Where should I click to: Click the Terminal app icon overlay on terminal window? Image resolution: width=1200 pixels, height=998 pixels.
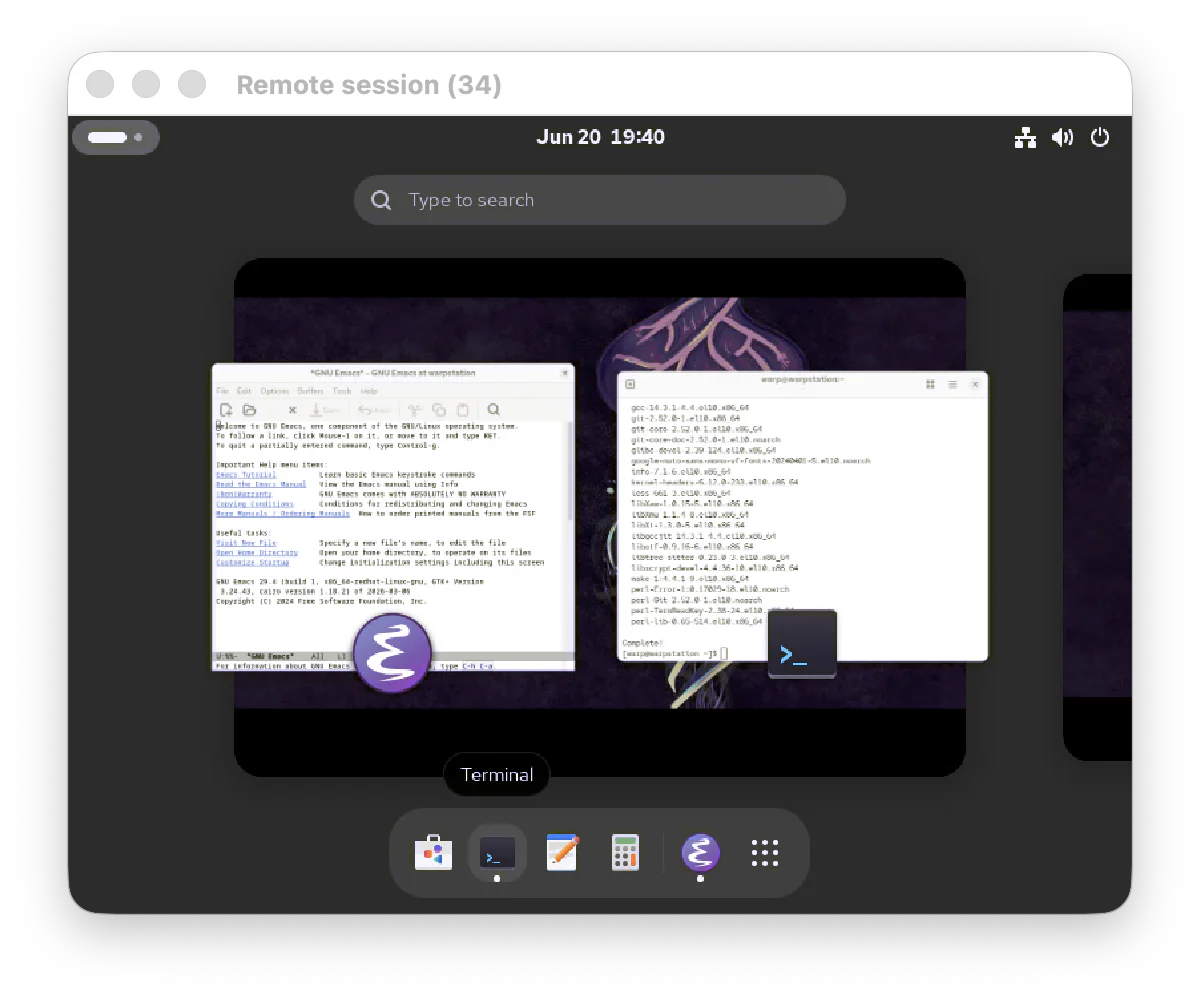pos(802,644)
